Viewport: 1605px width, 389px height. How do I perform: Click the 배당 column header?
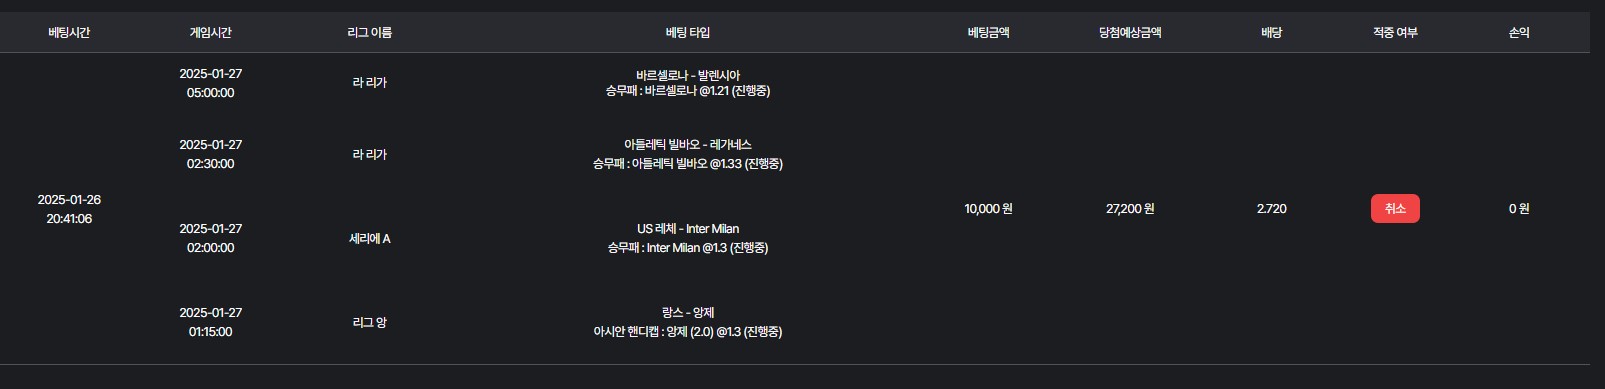coord(1271,32)
